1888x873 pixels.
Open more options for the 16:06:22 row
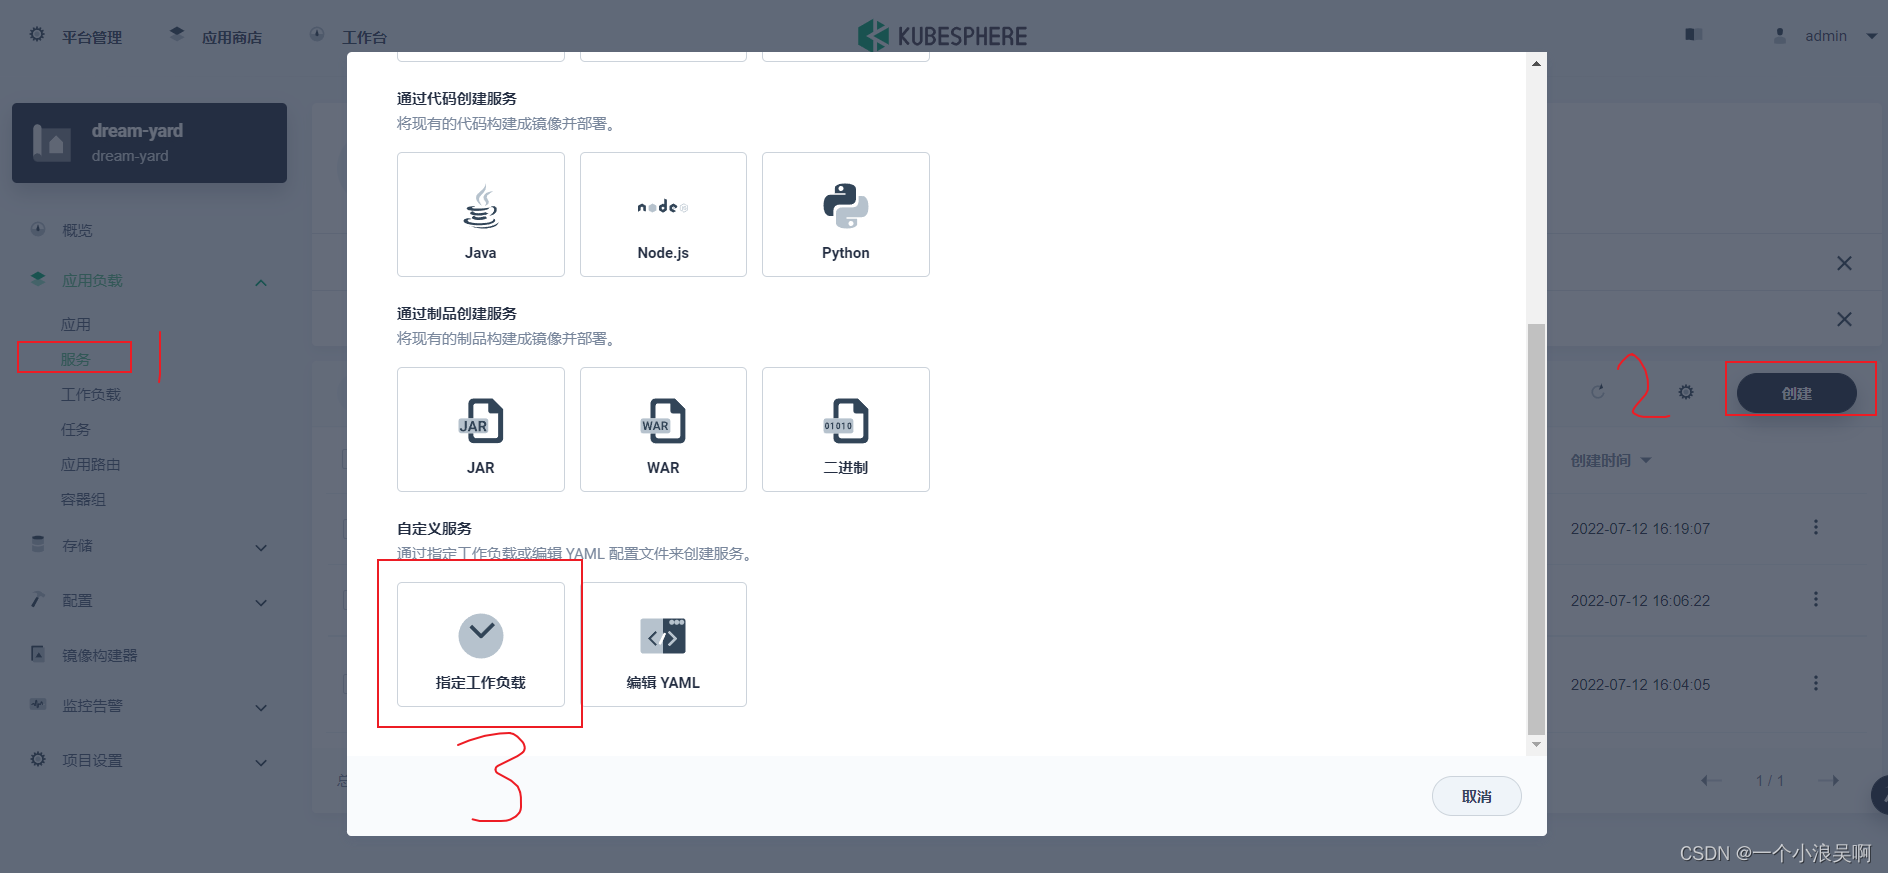(1816, 599)
